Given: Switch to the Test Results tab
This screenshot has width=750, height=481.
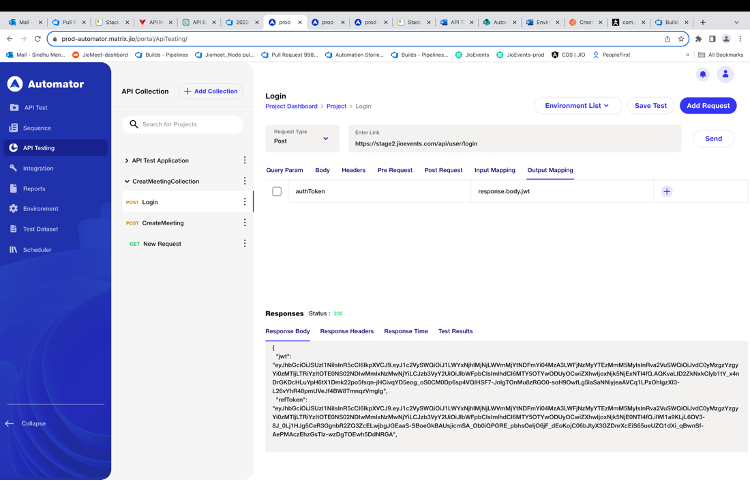Looking at the screenshot, I should click(455, 331).
